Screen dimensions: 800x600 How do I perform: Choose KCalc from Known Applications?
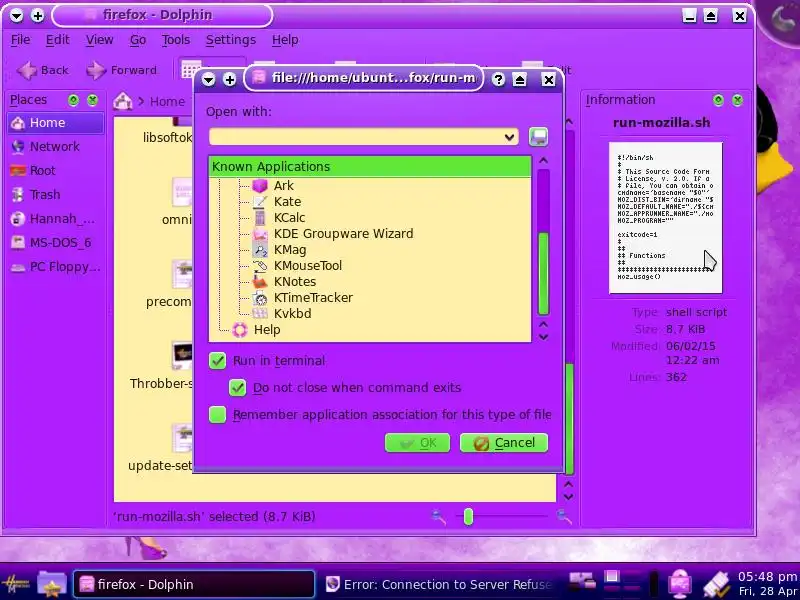289,217
